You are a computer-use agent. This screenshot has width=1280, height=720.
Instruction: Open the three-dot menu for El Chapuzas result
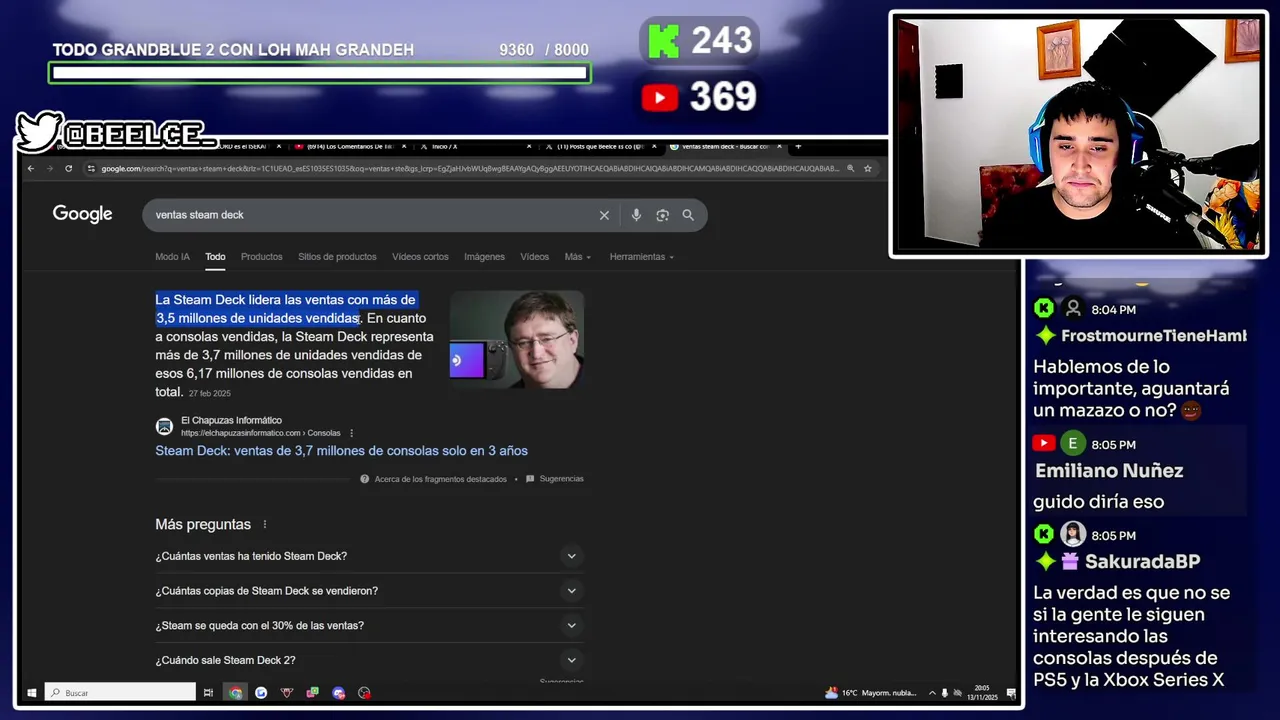(x=351, y=433)
